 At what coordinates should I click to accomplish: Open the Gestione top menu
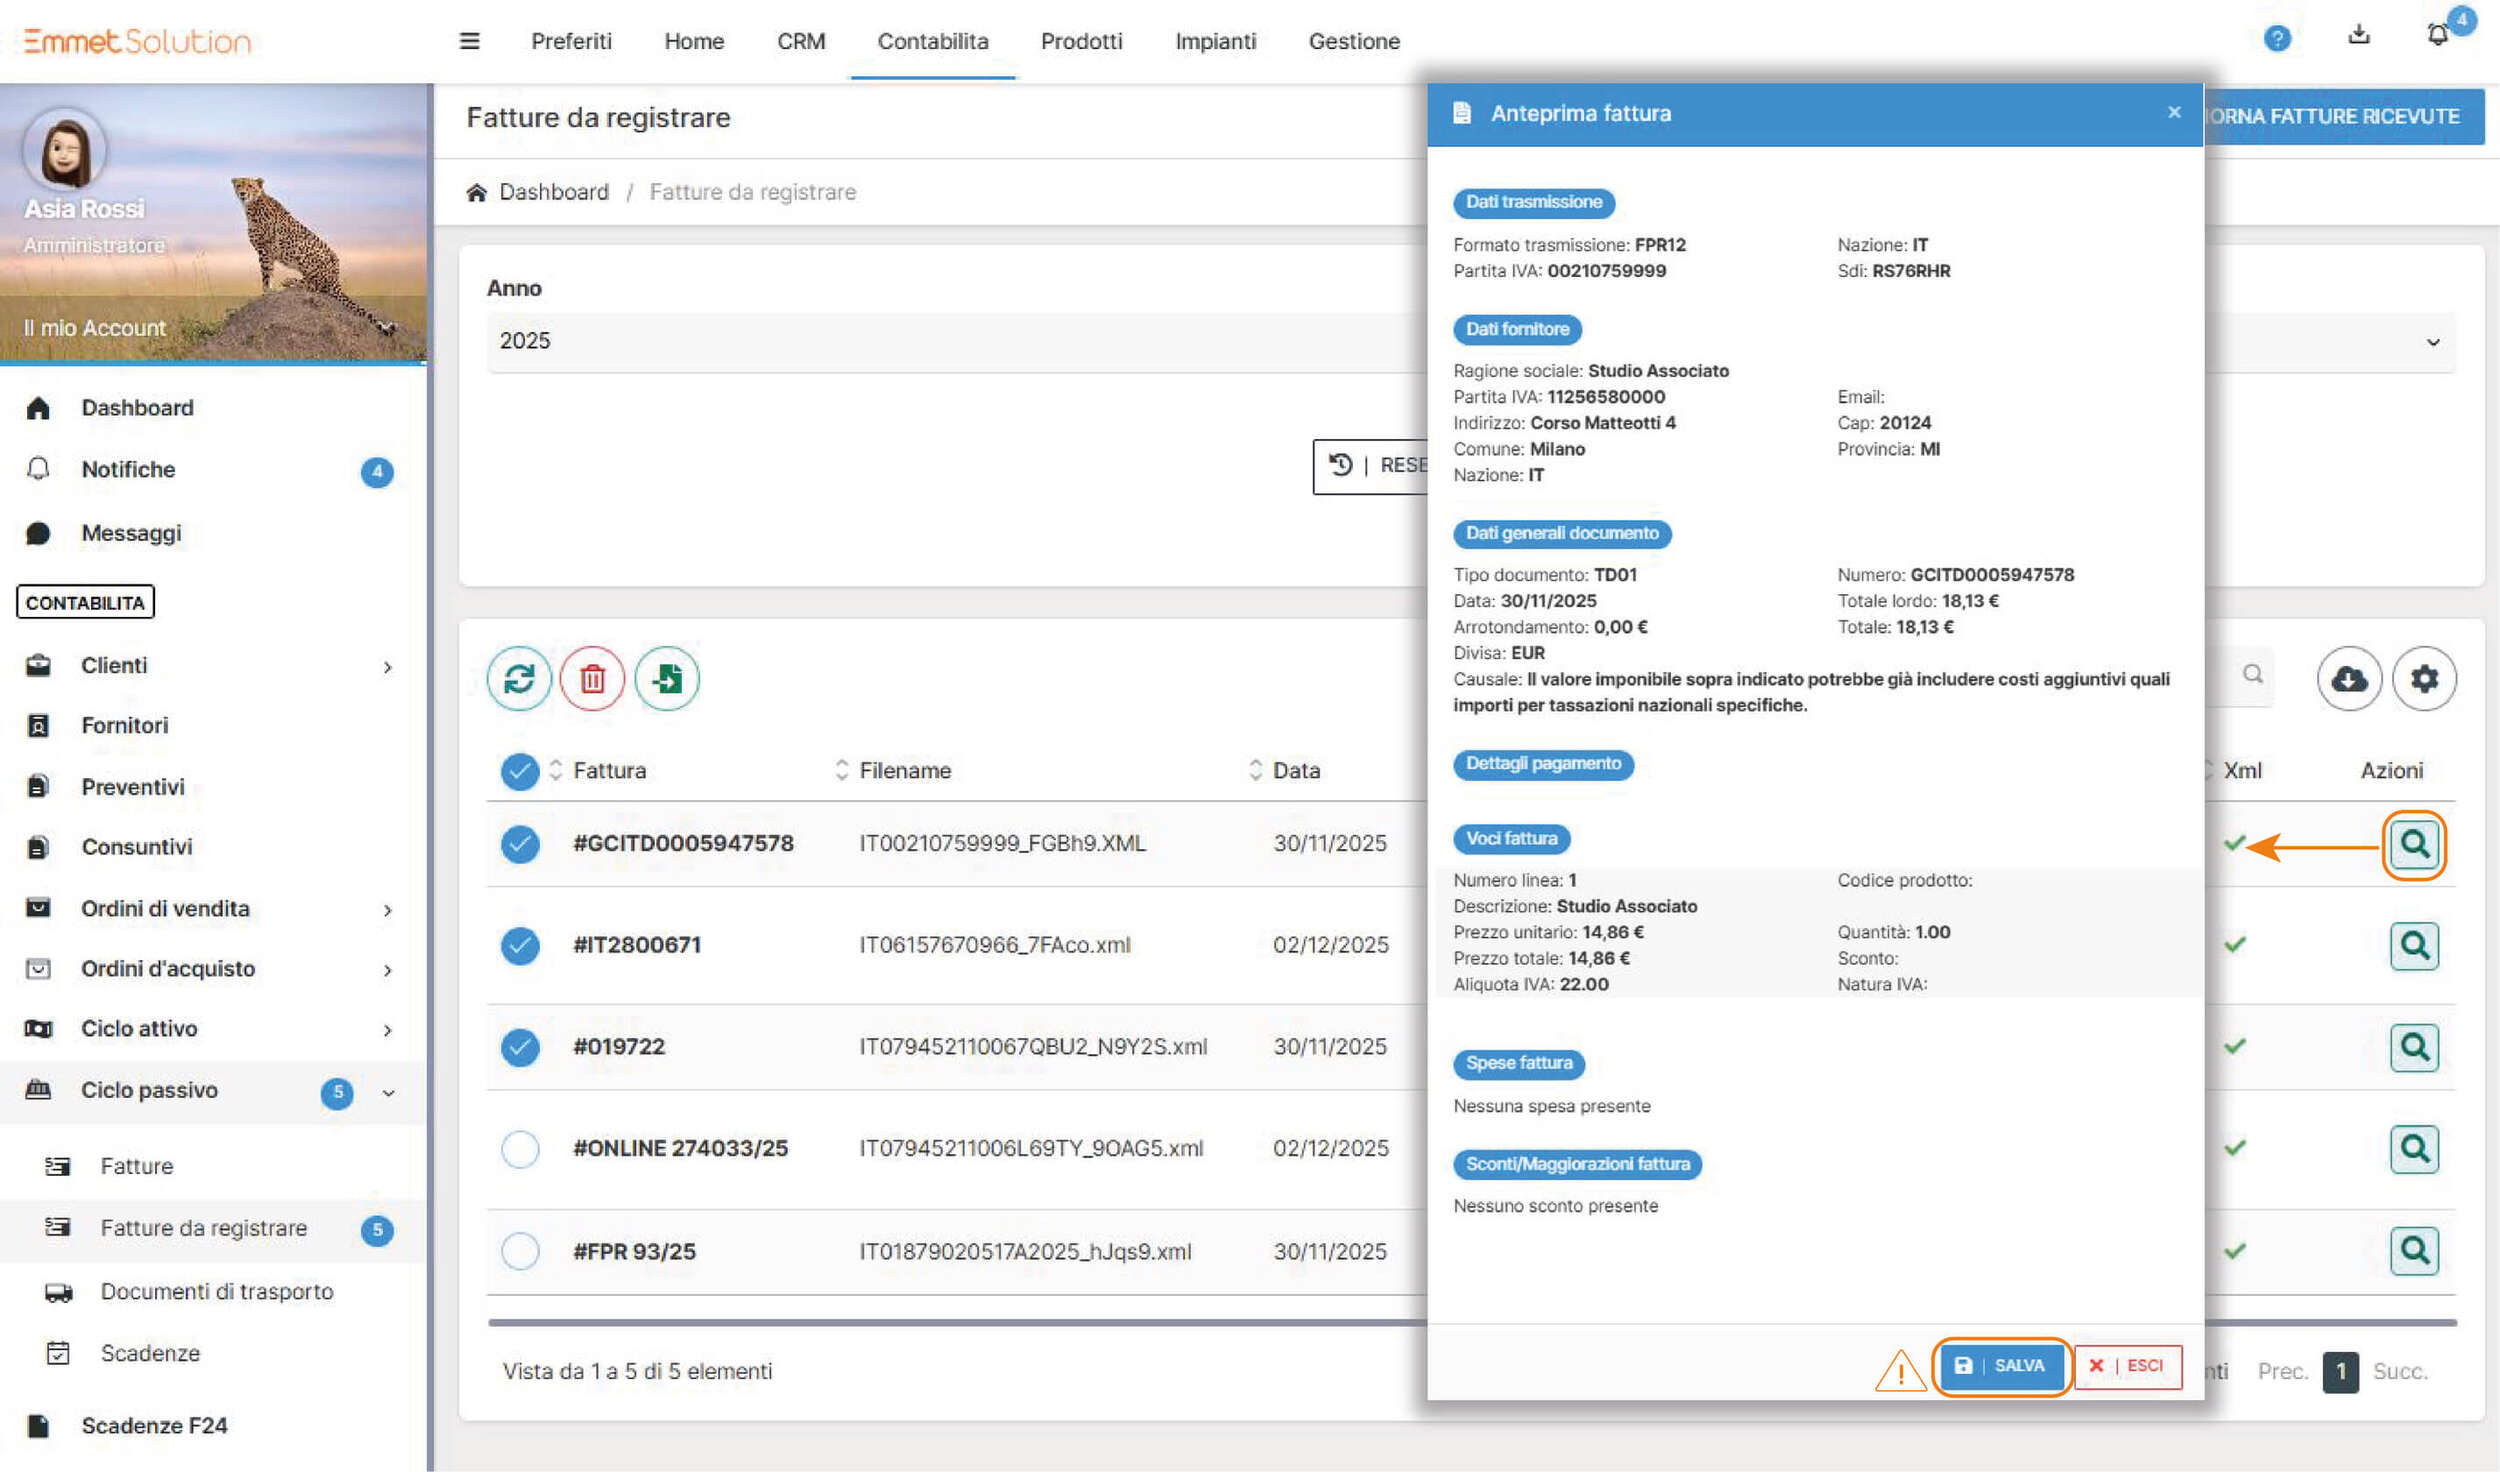pos(1353,41)
